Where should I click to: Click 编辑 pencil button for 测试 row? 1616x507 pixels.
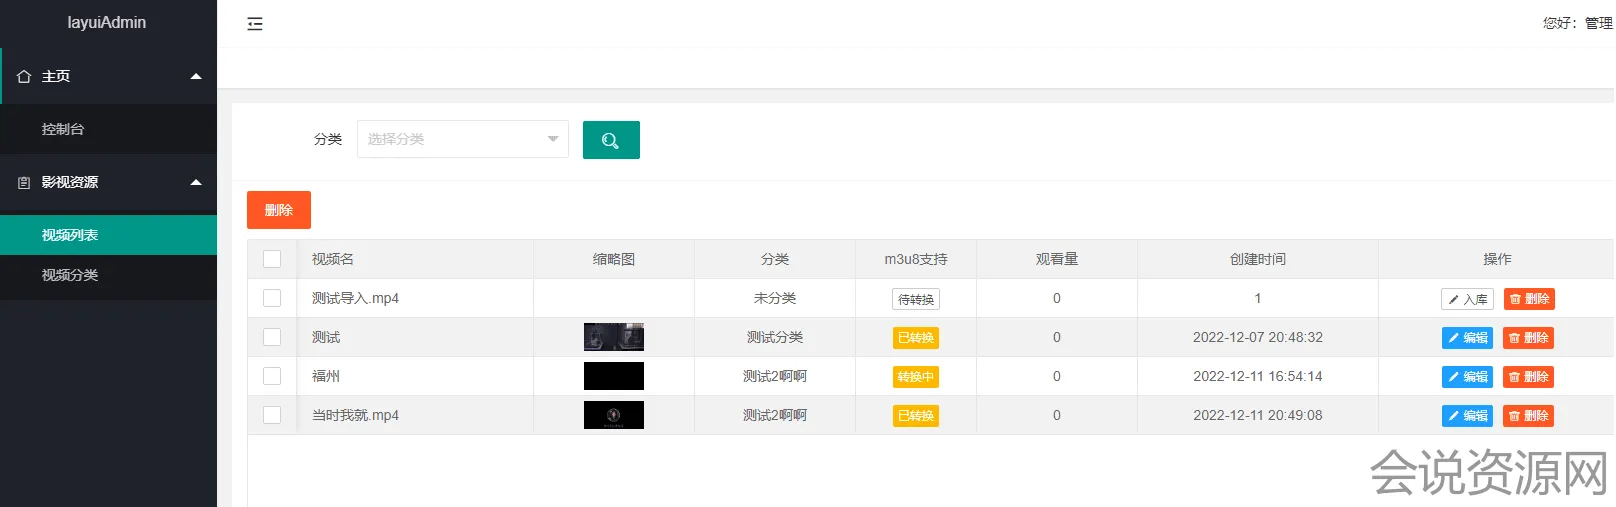(x=1467, y=338)
